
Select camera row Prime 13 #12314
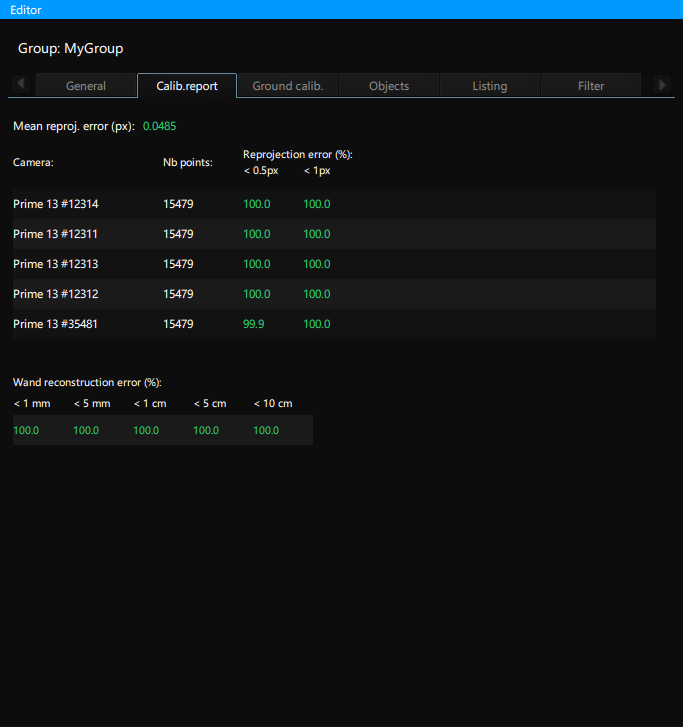click(56, 204)
